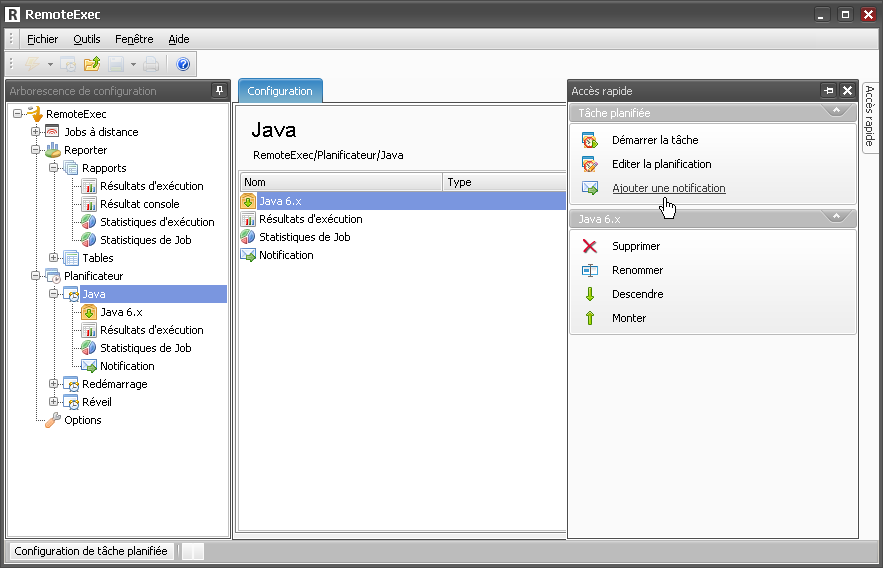Screen dimensions: 883x568
Task: Select Statistiques de Job row in list
Action: (403, 237)
